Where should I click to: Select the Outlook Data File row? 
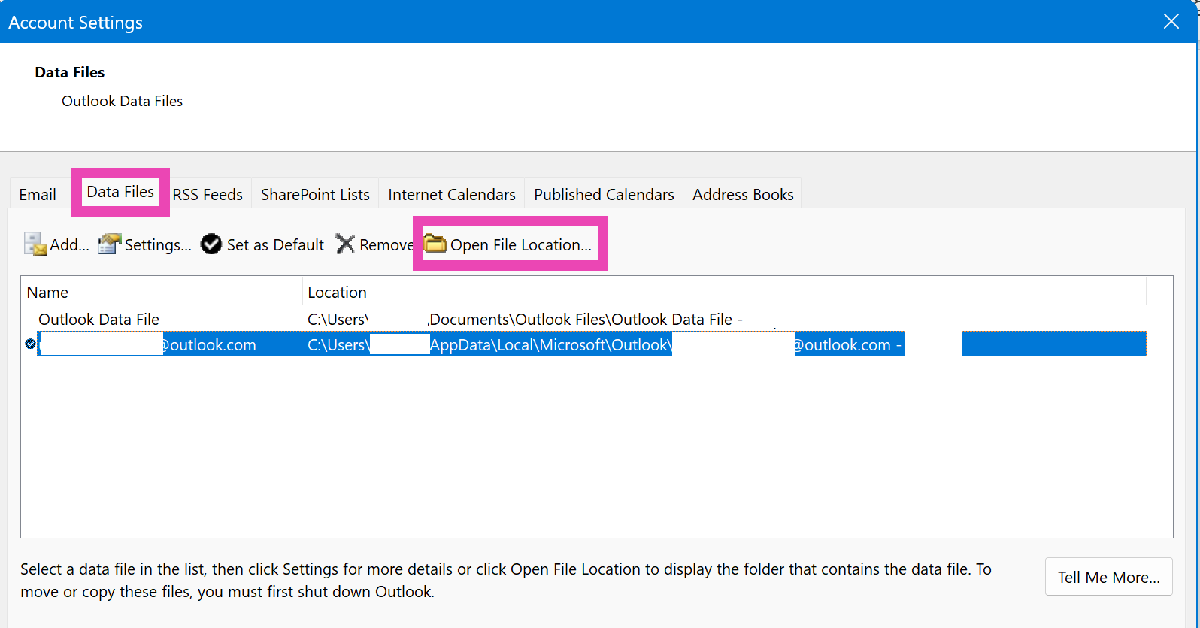tap(99, 319)
